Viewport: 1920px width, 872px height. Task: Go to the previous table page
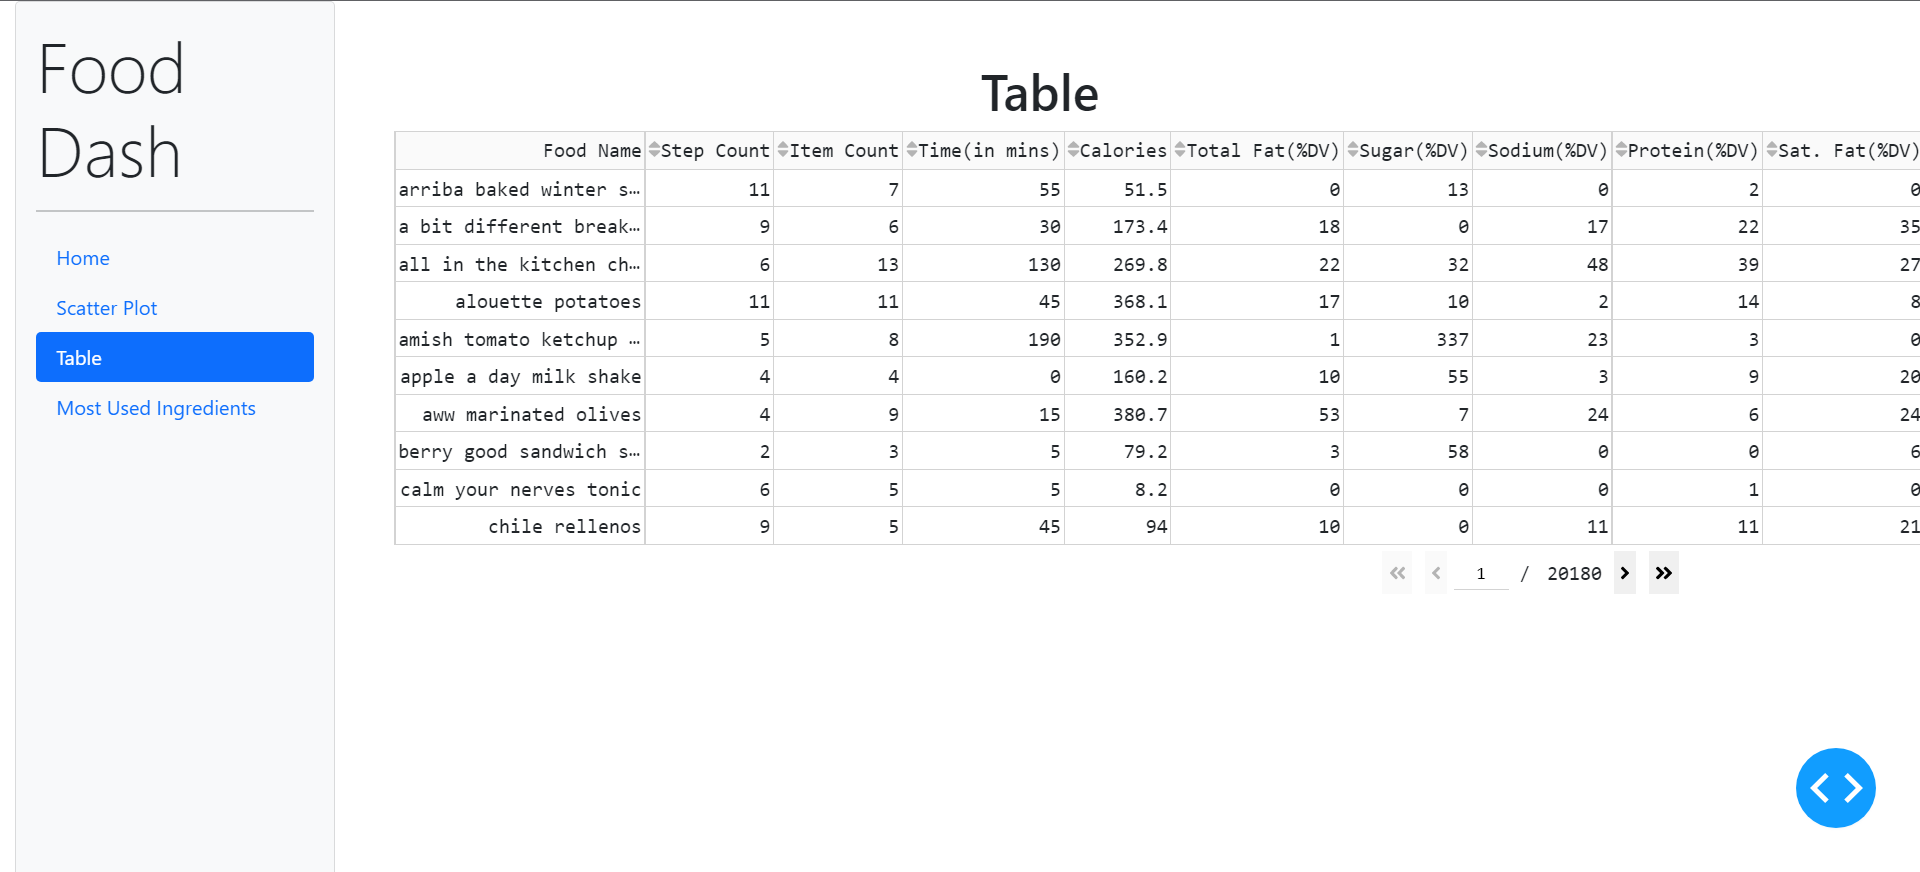tap(1436, 573)
